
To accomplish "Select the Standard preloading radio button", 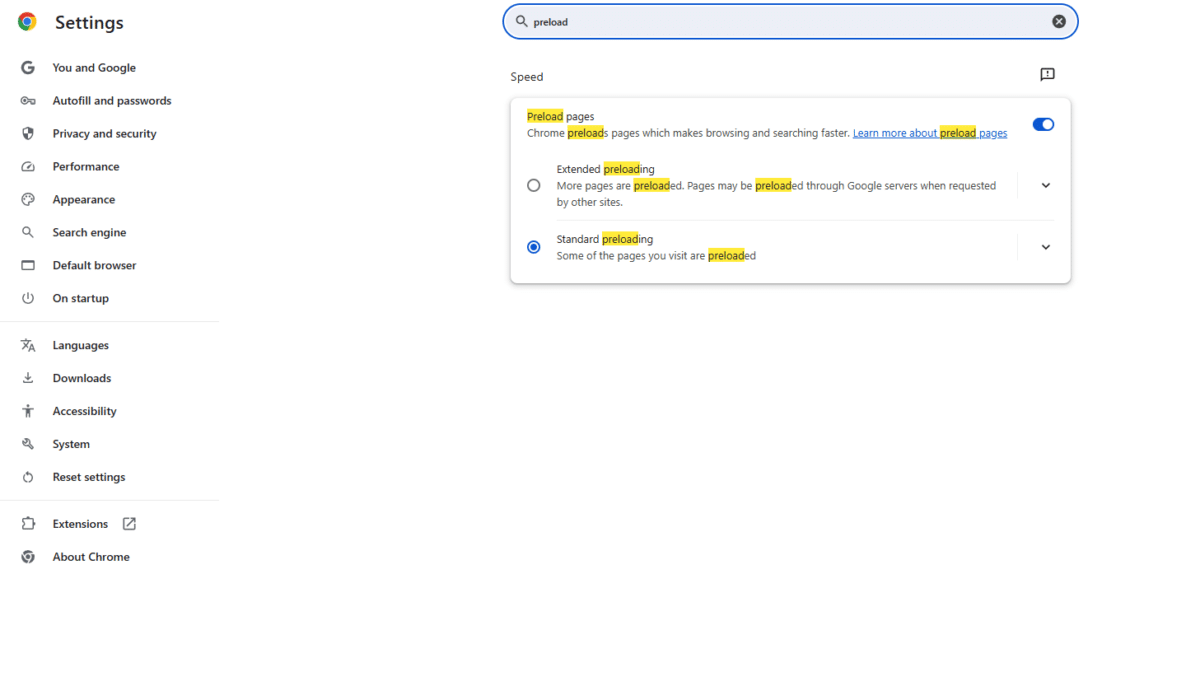I will [534, 247].
